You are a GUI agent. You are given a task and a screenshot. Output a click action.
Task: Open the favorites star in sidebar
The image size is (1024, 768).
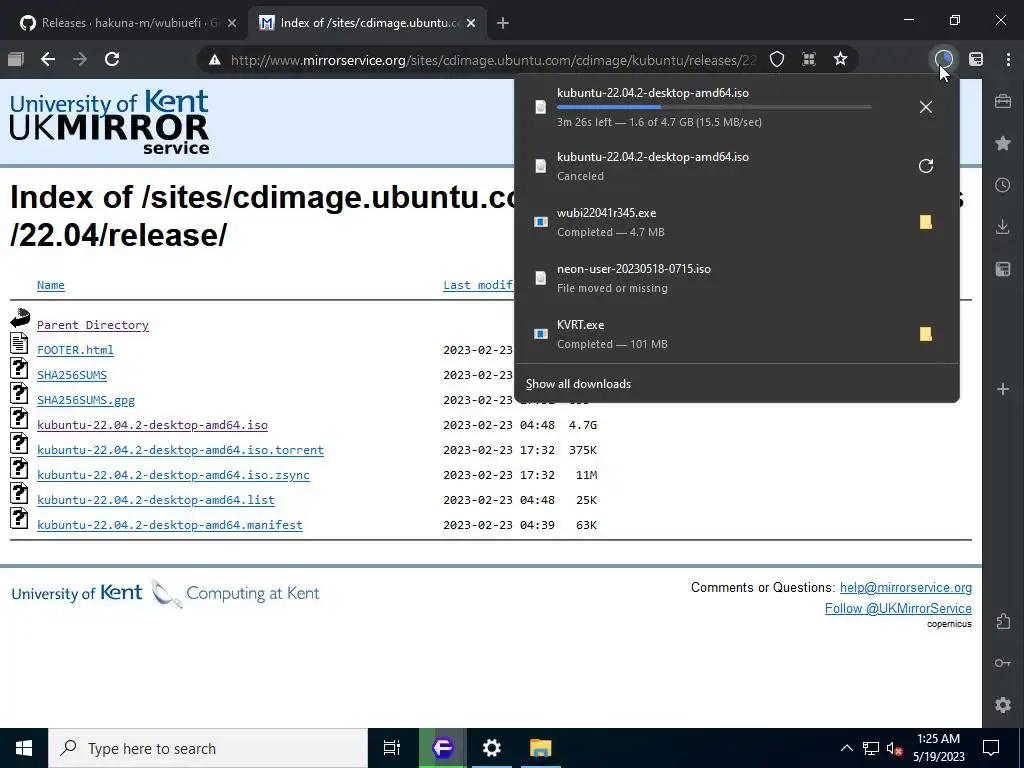coord(1003,143)
